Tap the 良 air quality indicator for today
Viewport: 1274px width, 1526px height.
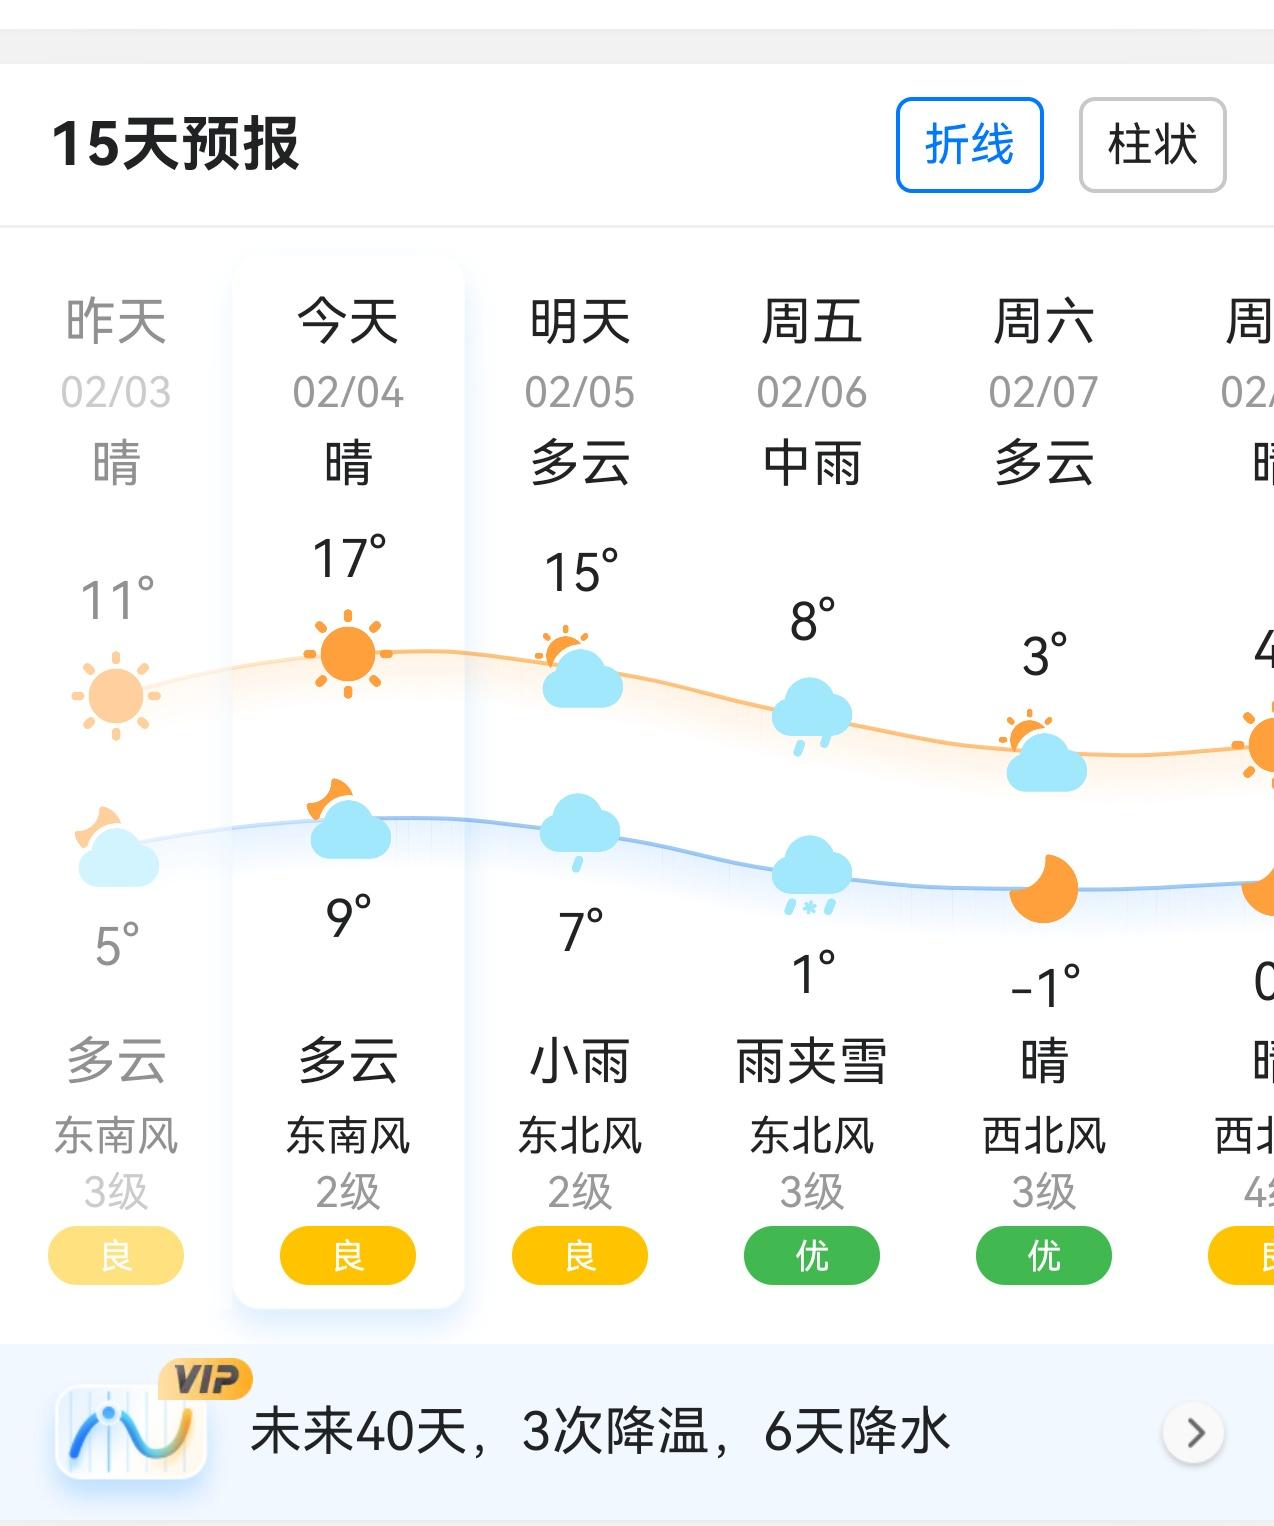(347, 1256)
